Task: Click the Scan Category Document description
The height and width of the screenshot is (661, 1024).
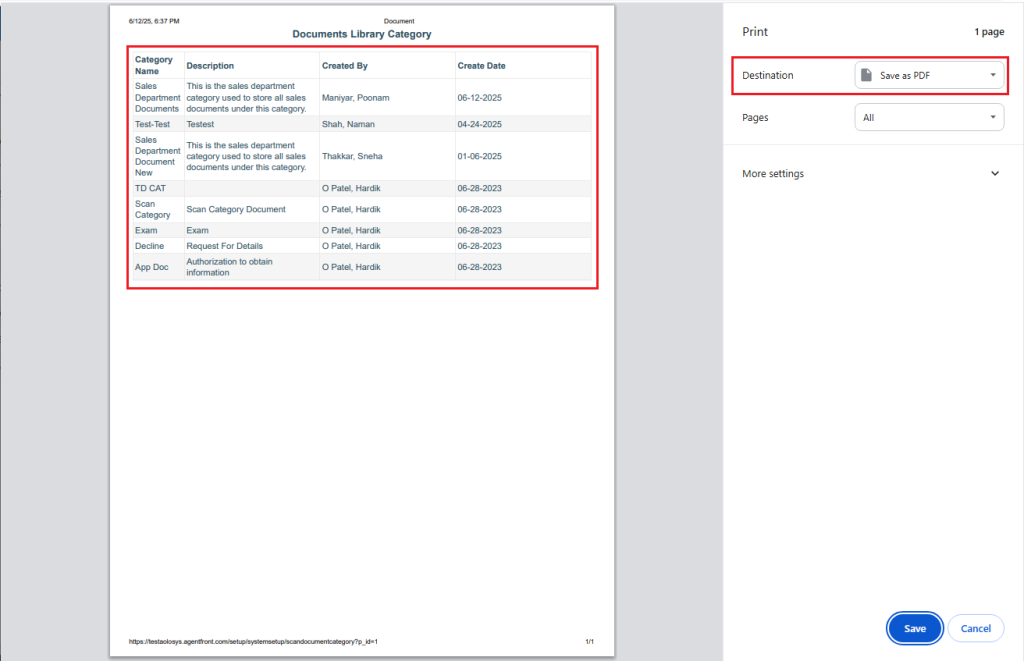Action: click(236, 210)
